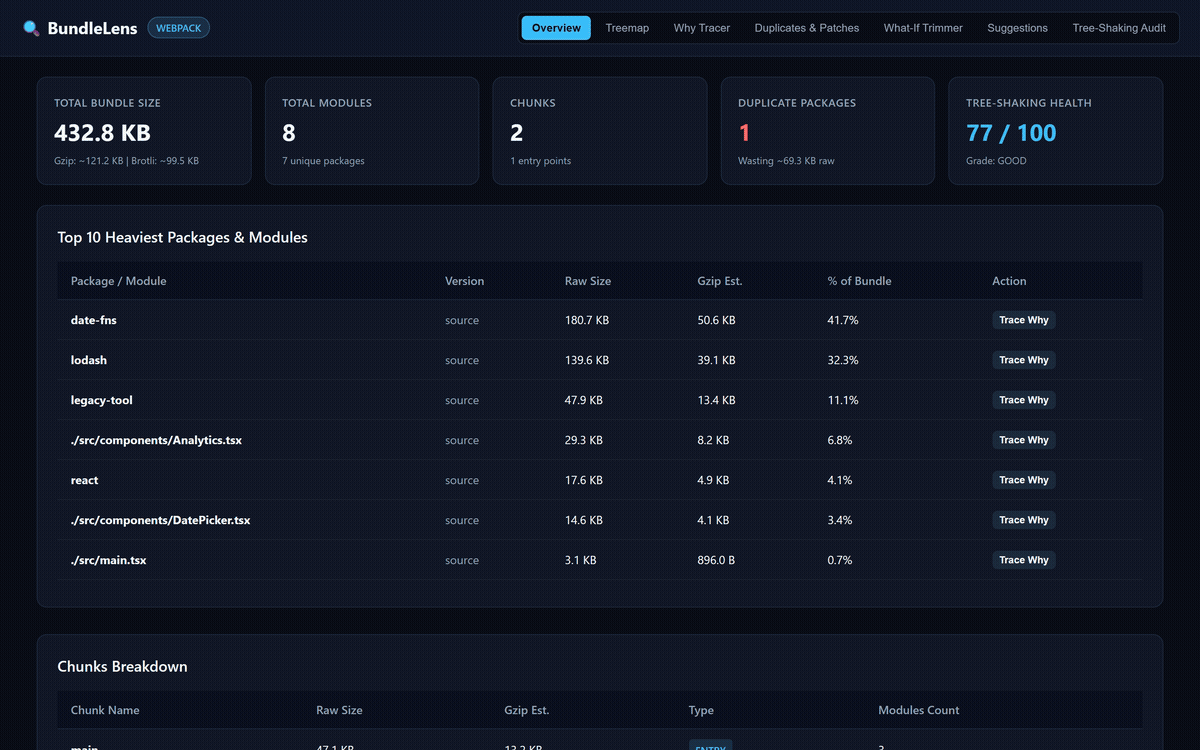Click the Action column header
The height and width of the screenshot is (750, 1200).
[x=1009, y=281]
